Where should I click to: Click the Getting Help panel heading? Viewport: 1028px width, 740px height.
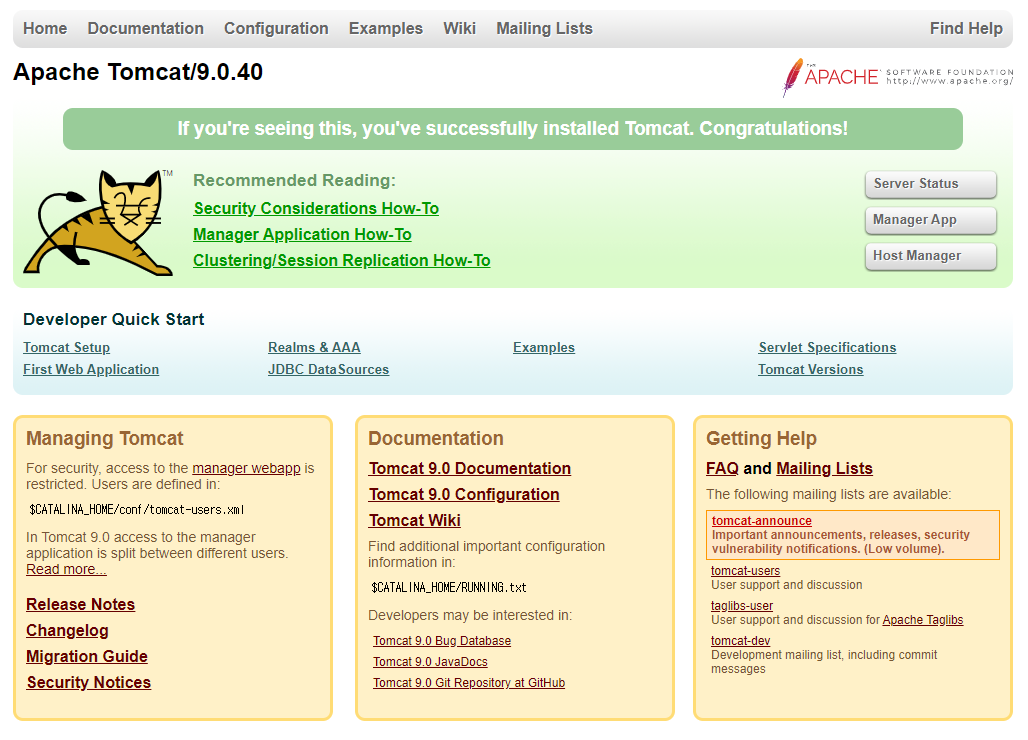pyautogui.click(x=761, y=438)
